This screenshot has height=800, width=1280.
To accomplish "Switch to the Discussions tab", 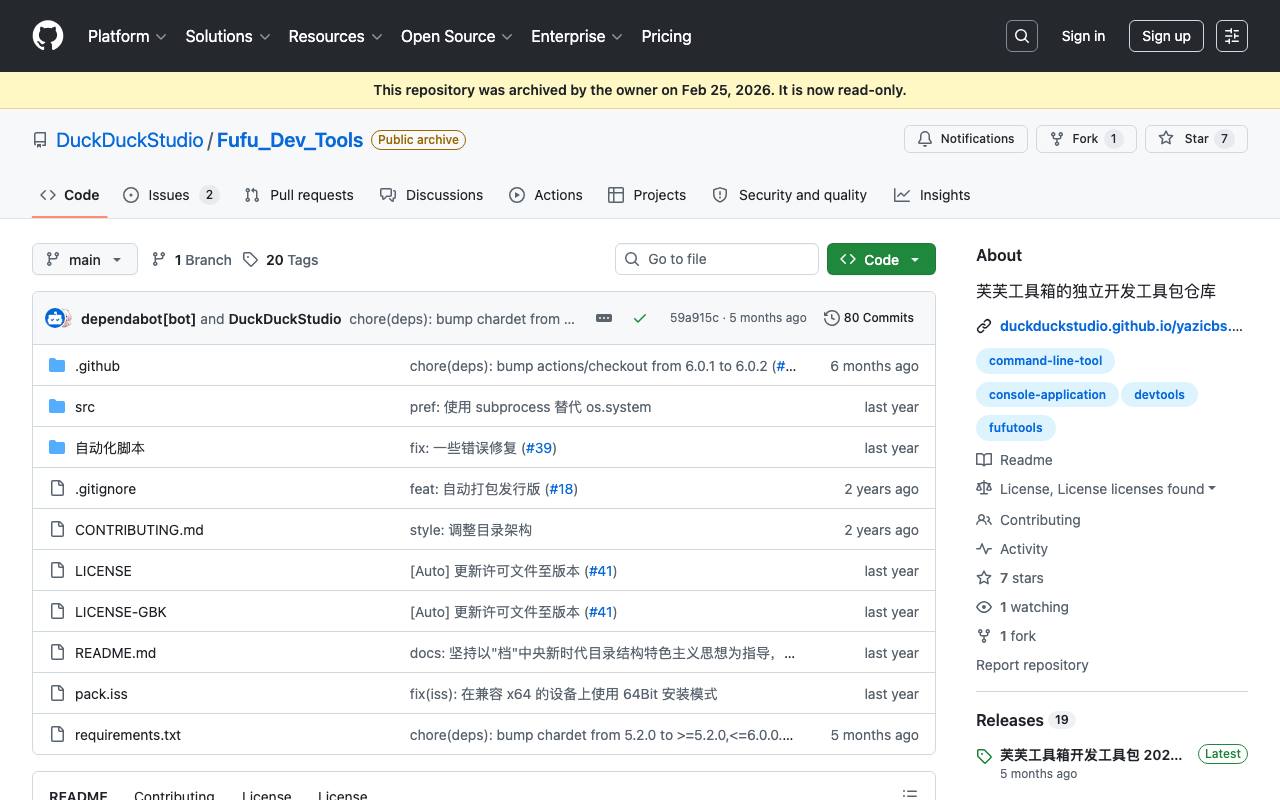I will click(x=432, y=195).
